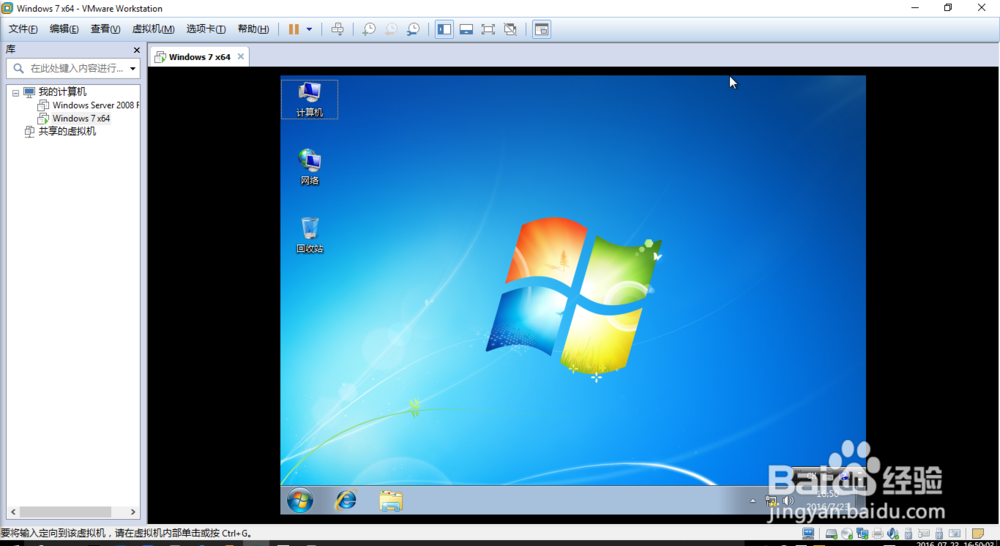Click the guest network tray icon
The height and width of the screenshot is (546, 1000).
(771, 501)
